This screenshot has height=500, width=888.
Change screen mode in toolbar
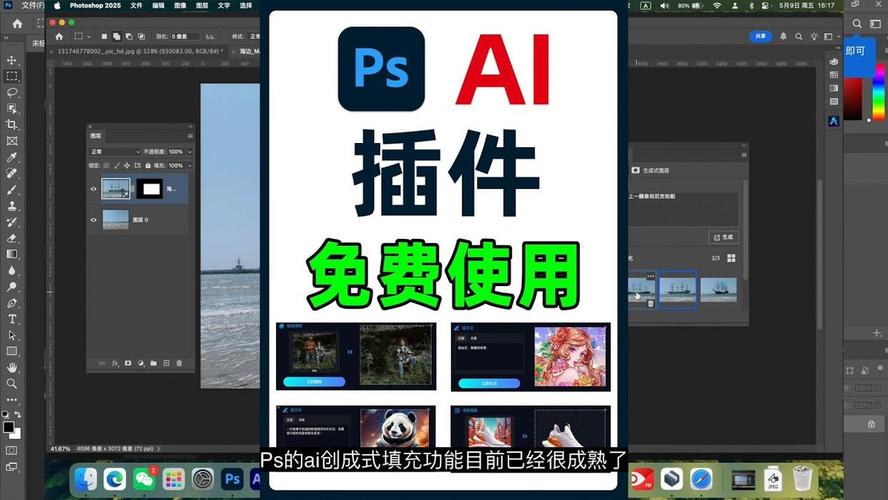click(x=11, y=467)
